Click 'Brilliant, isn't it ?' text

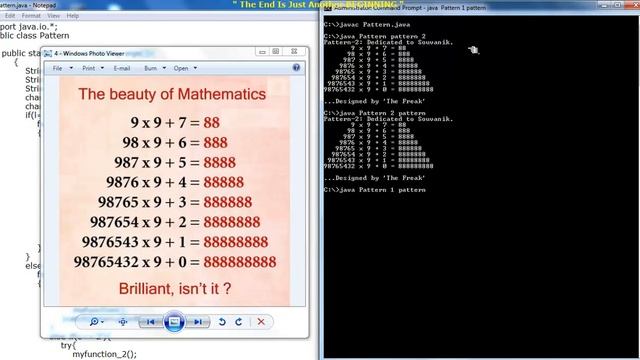(175, 289)
